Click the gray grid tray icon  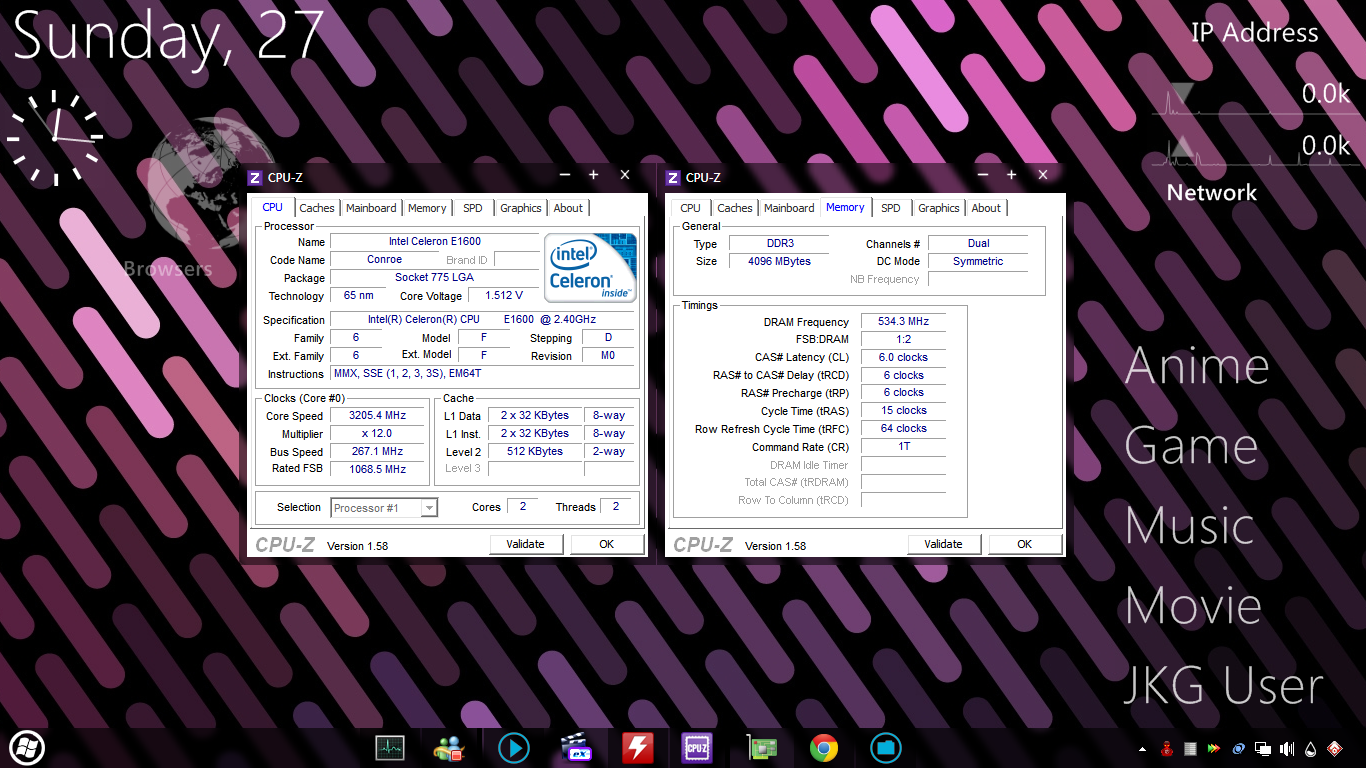(x=1191, y=748)
